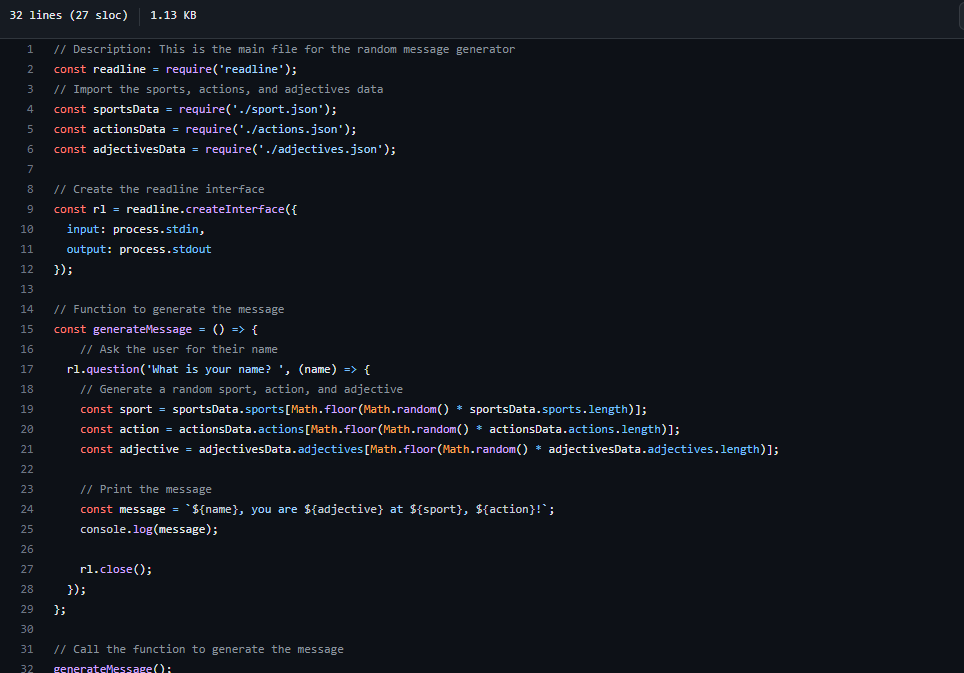Click 'adjectivesData.adjectives.length' on line 21
The width and height of the screenshot is (964, 673).
[654, 449]
